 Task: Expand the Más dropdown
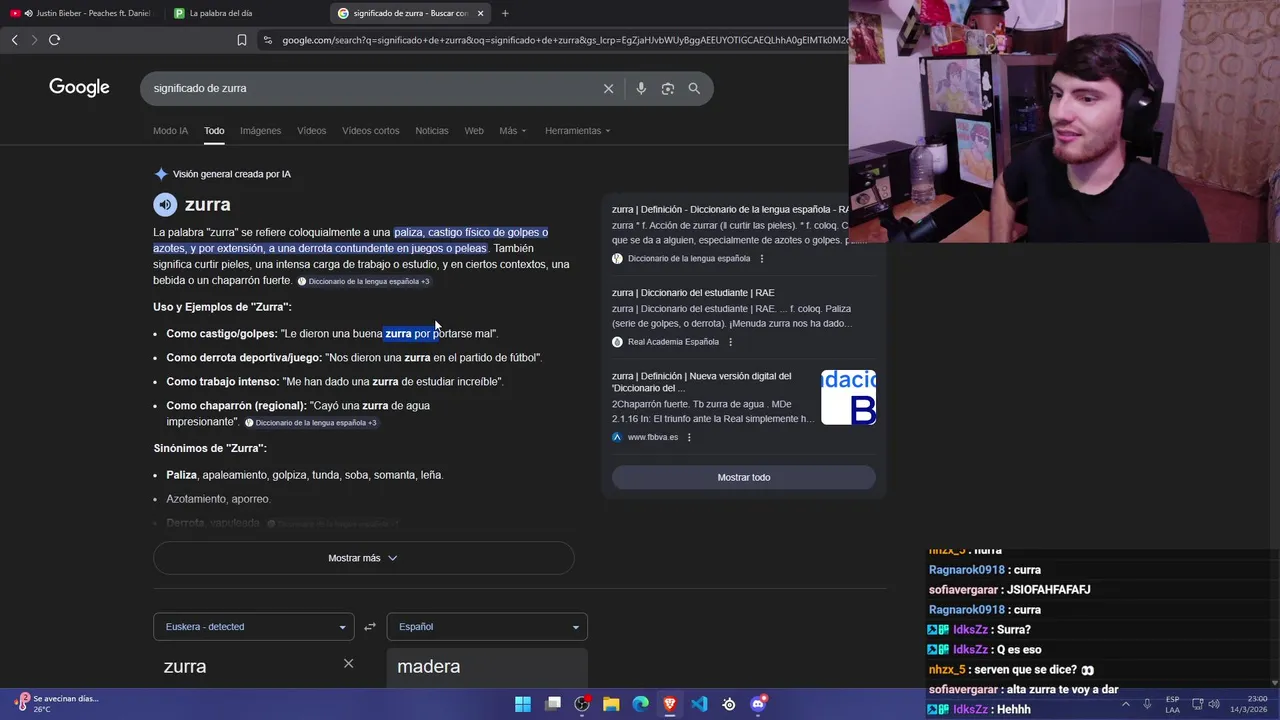[513, 131]
